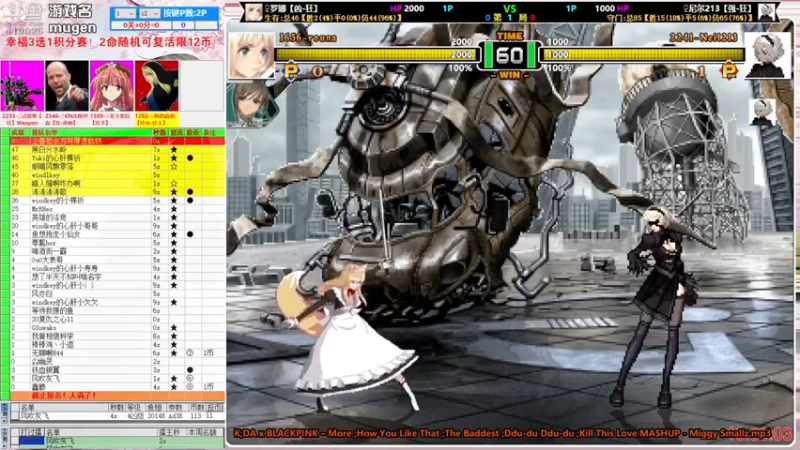Click the scrolling song title ticker
This screenshot has height=450, width=800.
click(503, 433)
